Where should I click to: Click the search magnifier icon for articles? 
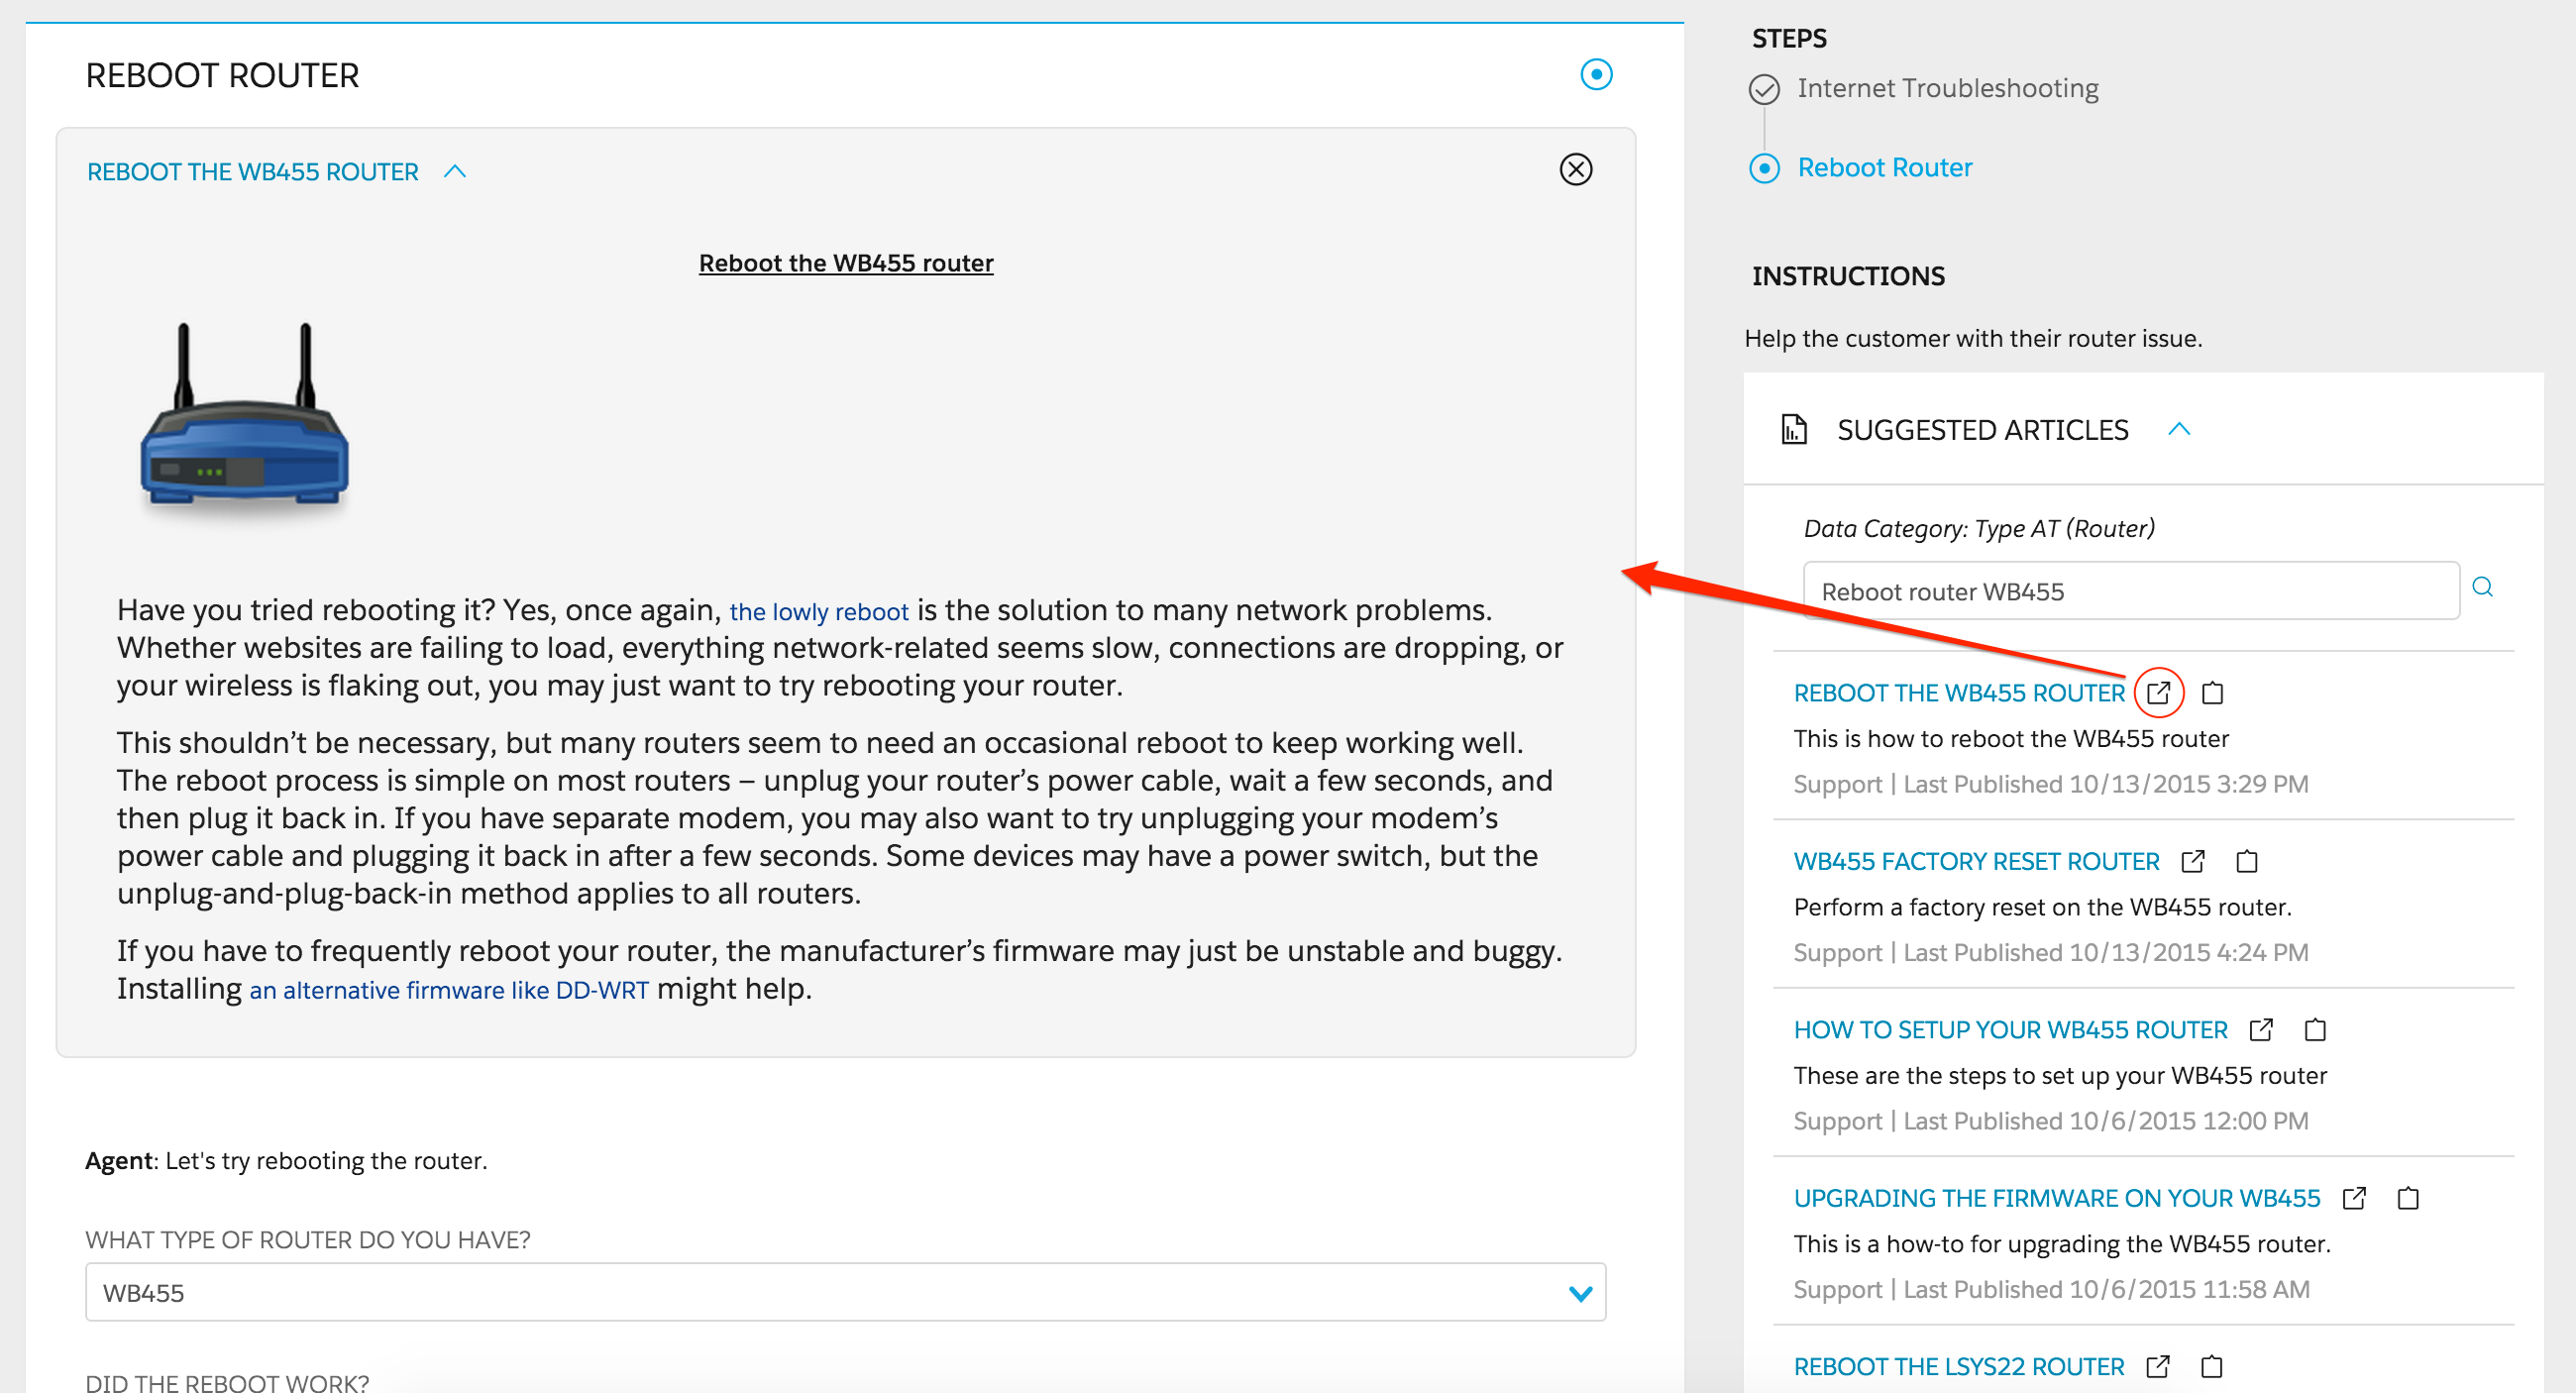(x=2482, y=587)
